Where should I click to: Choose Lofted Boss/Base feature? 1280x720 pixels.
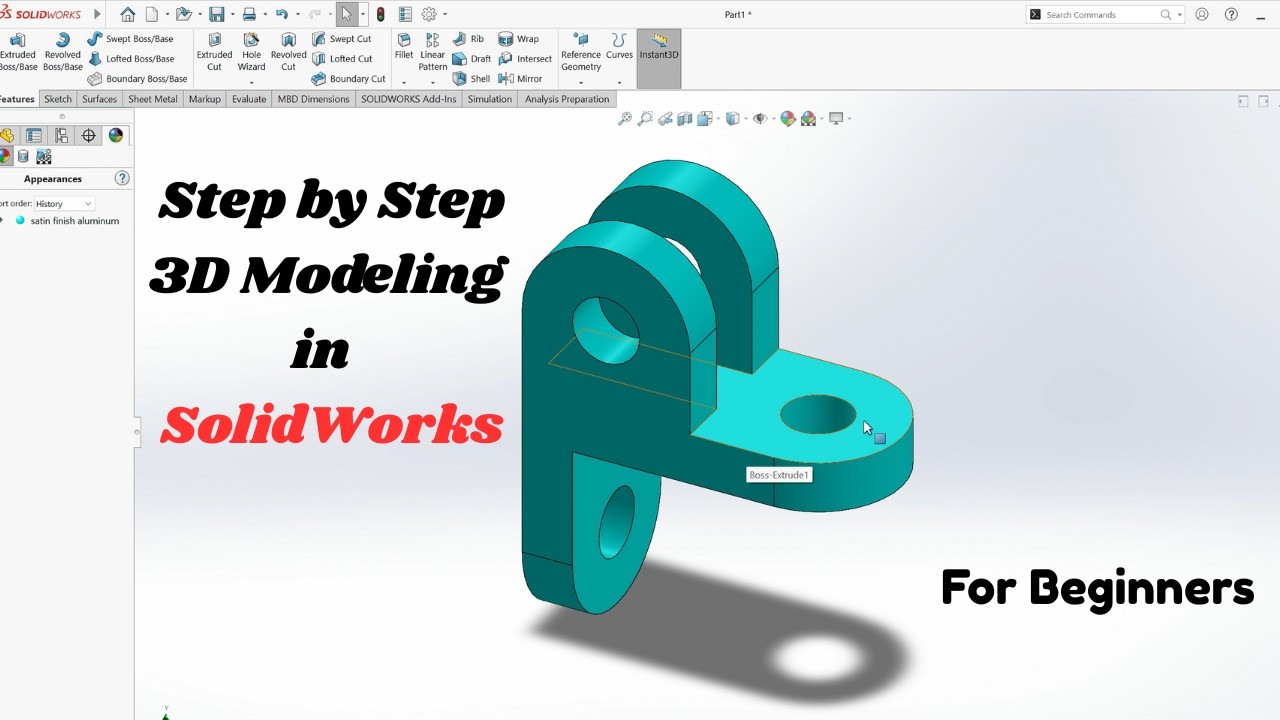click(x=131, y=59)
